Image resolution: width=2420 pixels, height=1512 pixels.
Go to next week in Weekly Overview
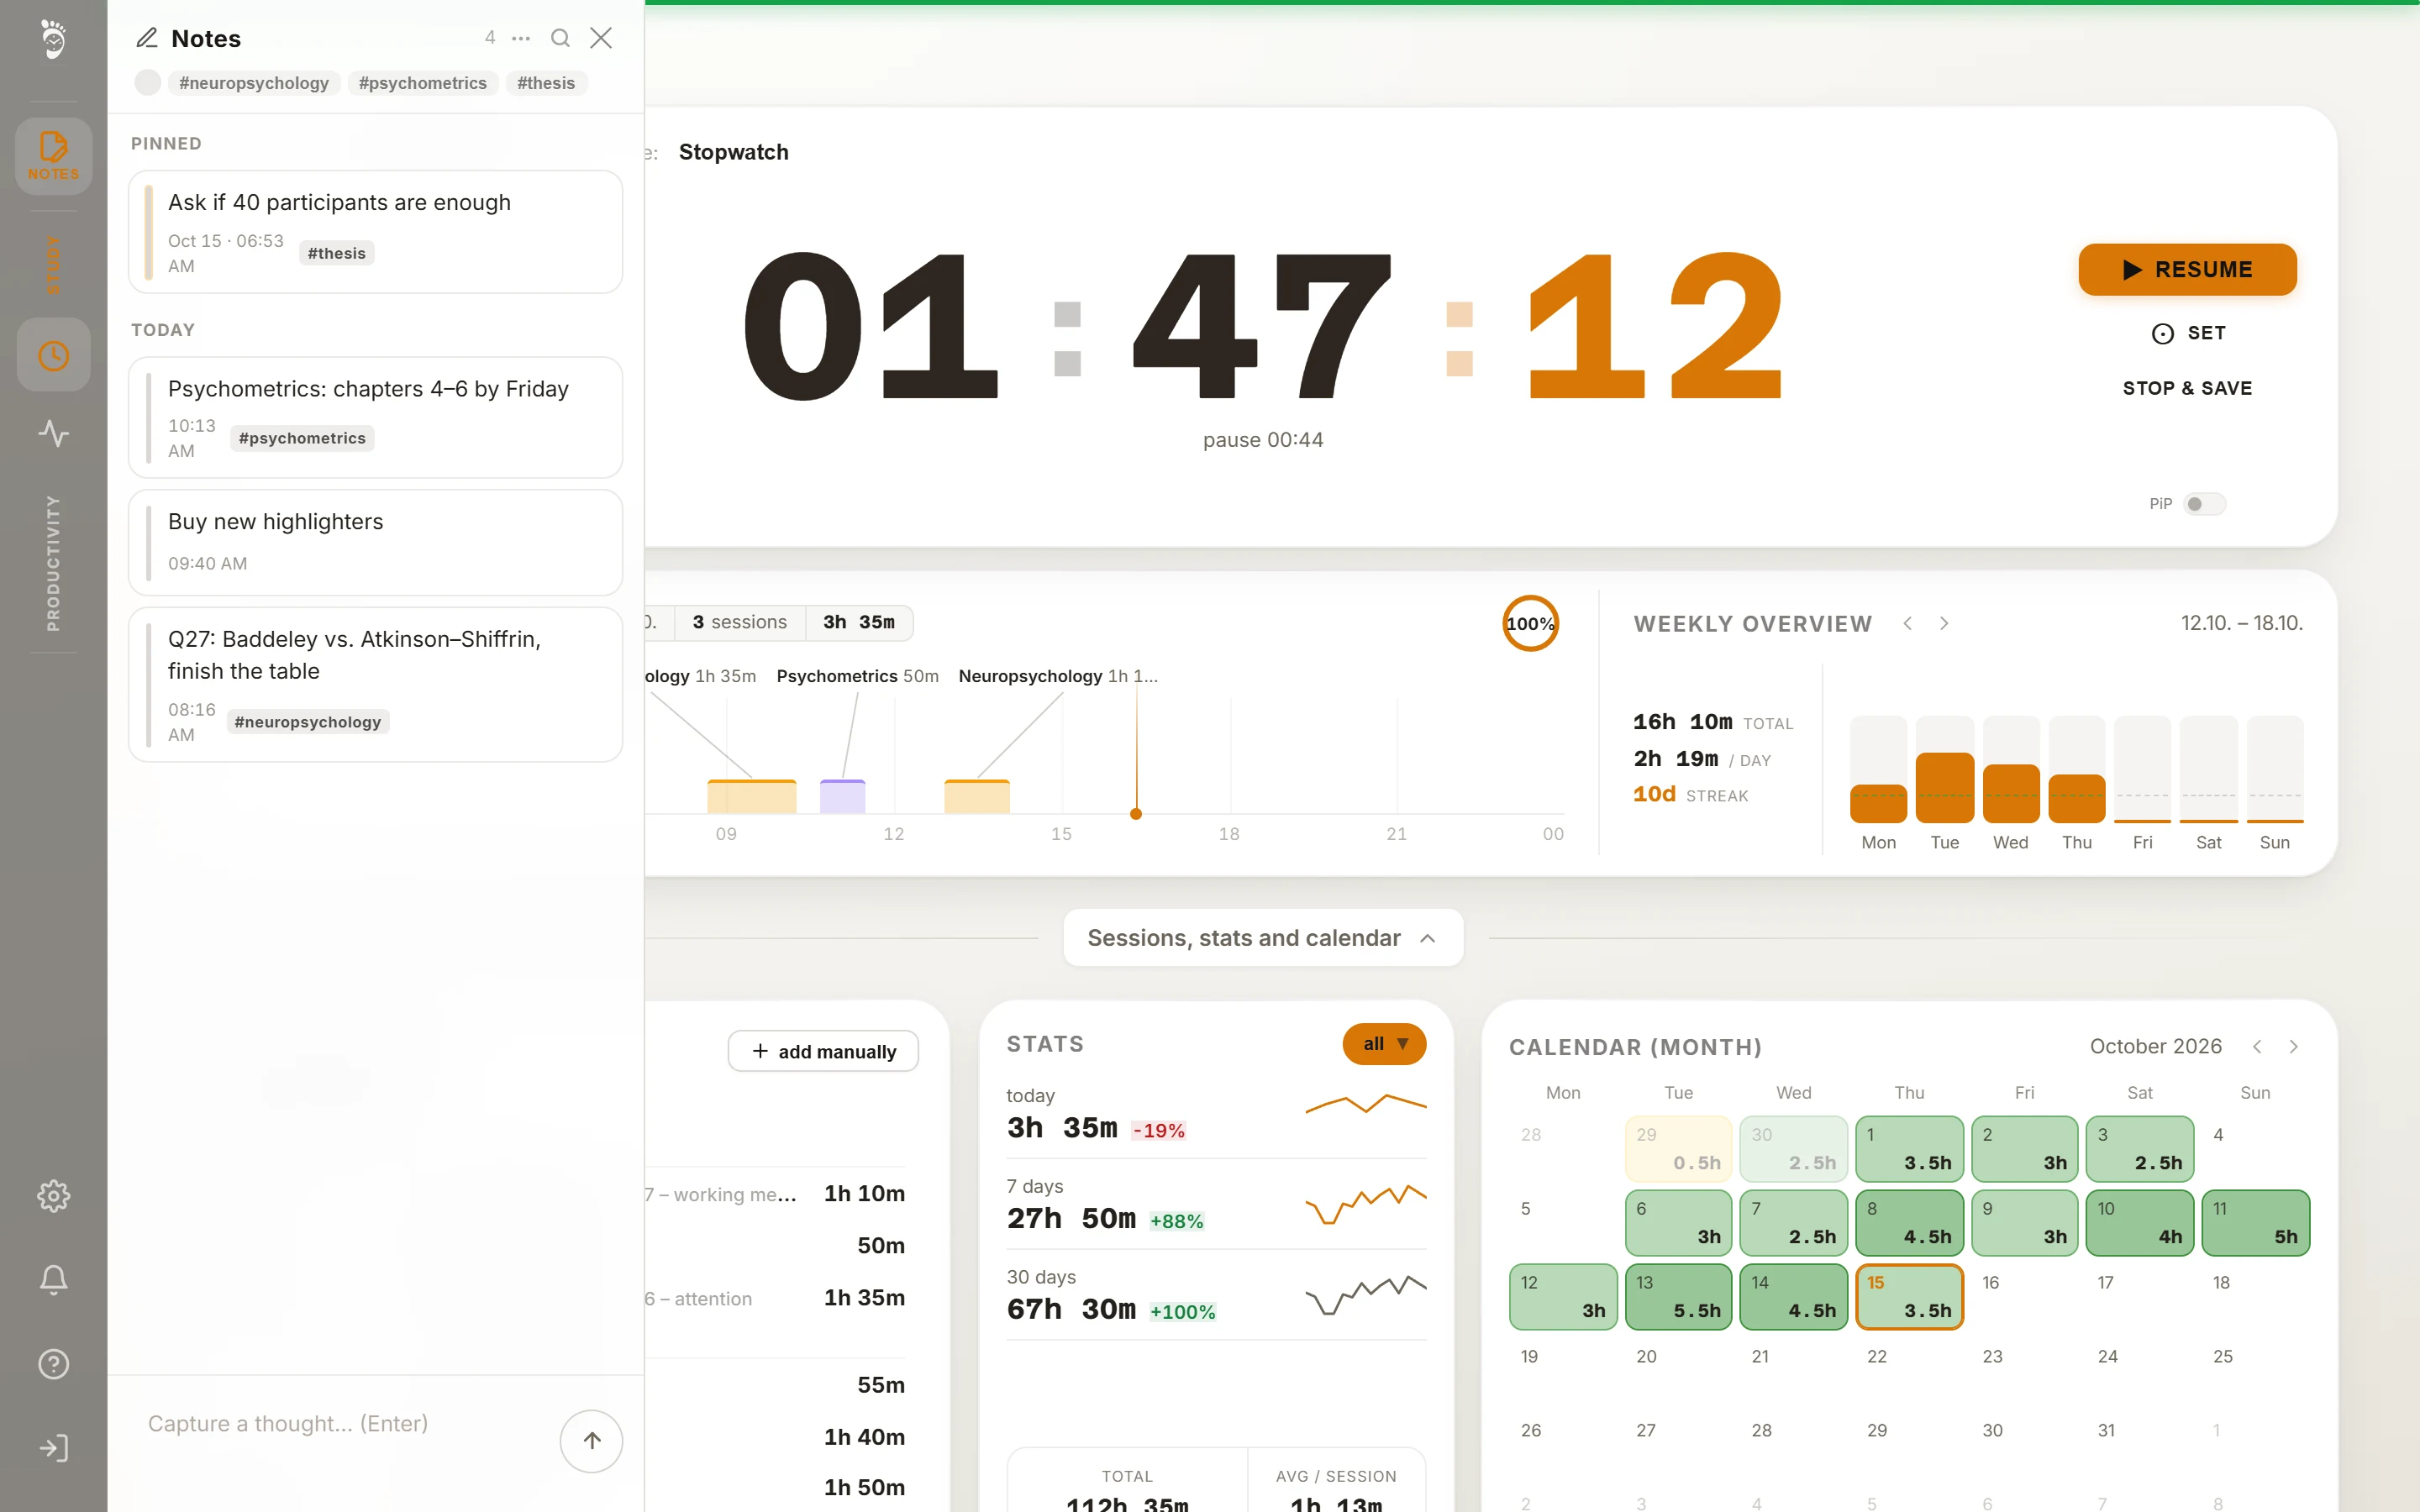pyautogui.click(x=1944, y=623)
